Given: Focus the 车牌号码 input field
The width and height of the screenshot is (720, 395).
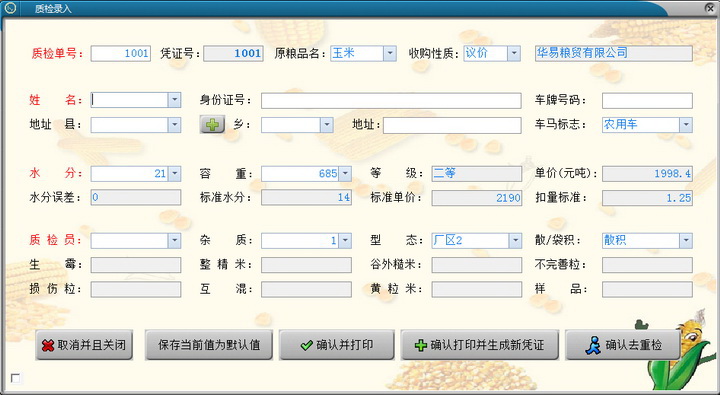Looking at the screenshot, I should click(x=647, y=101).
